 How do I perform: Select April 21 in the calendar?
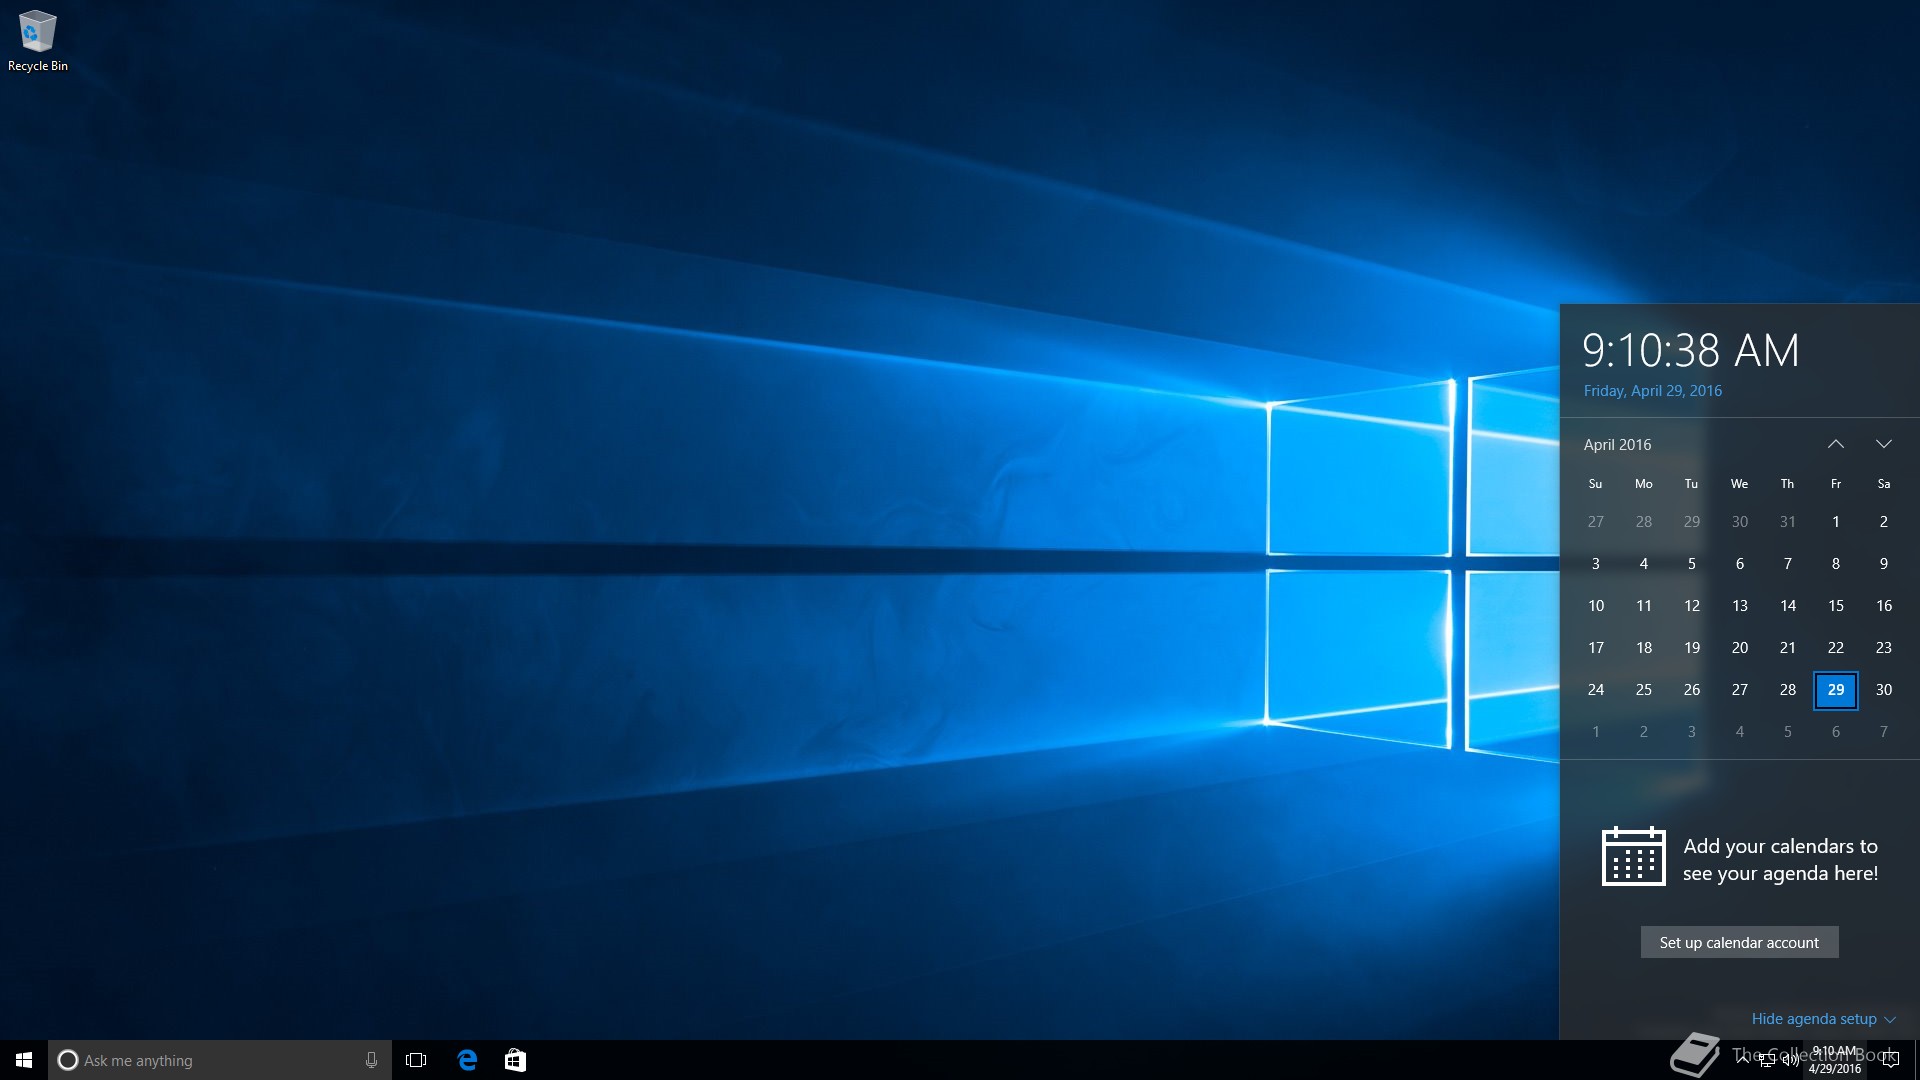tap(1788, 648)
